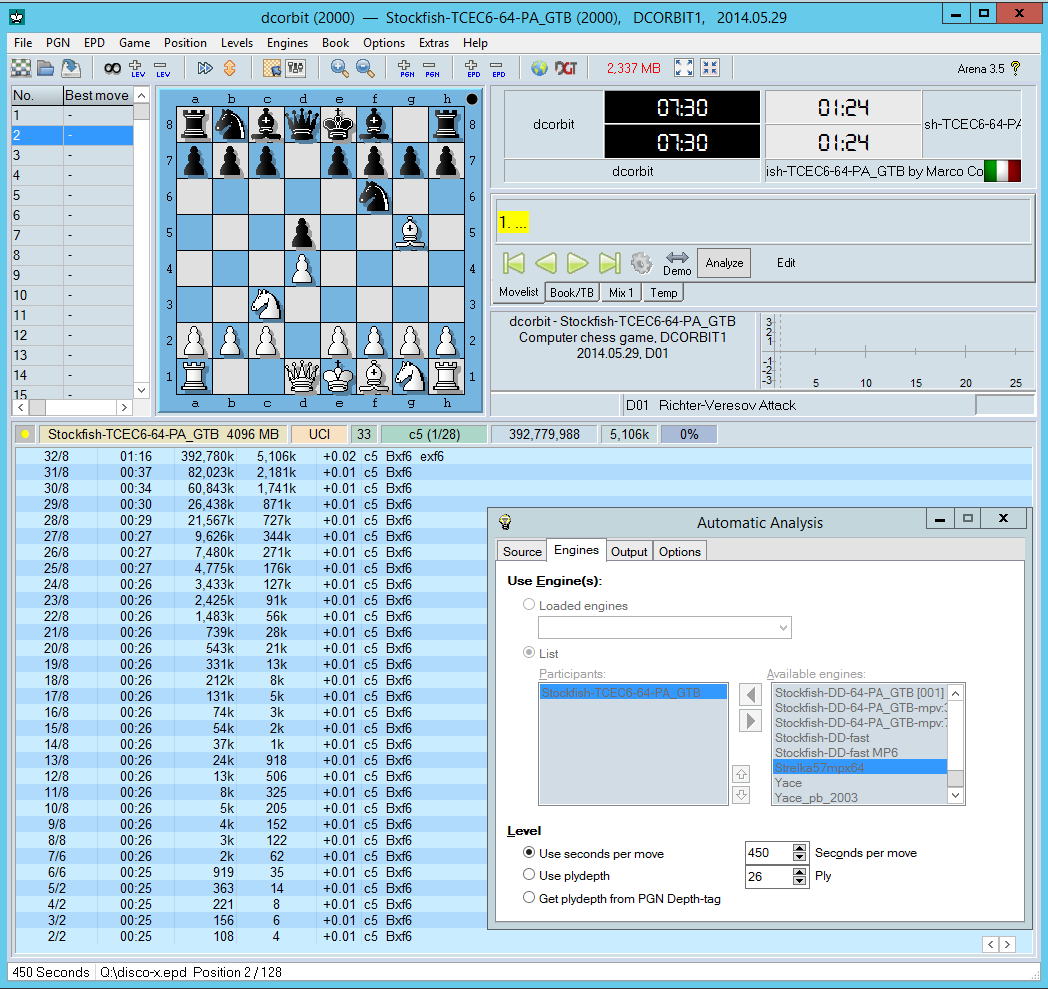Open the Movelist tab

click(519, 292)
